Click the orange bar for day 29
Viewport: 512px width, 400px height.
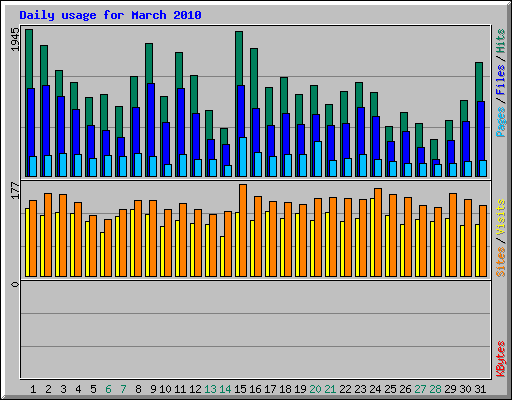point(453,235)
